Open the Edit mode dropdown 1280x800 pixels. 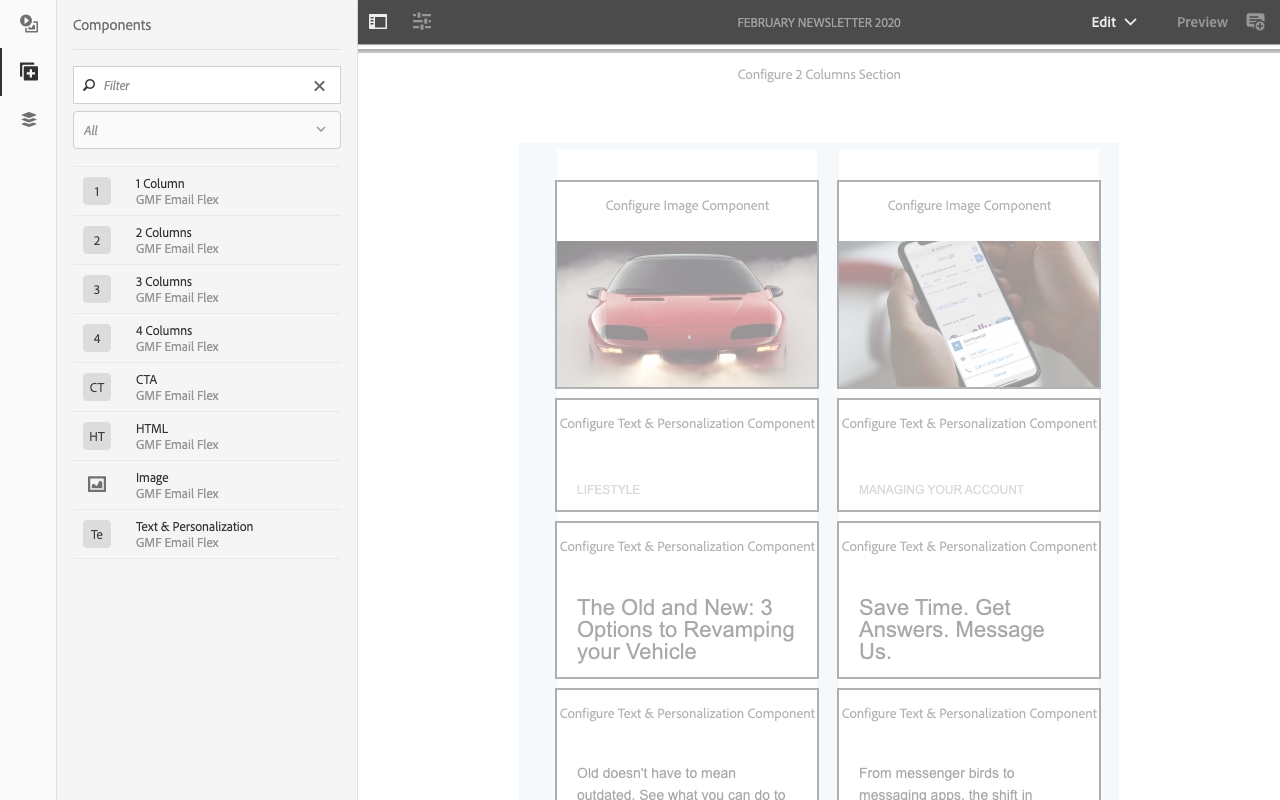tap(1114, 22)
